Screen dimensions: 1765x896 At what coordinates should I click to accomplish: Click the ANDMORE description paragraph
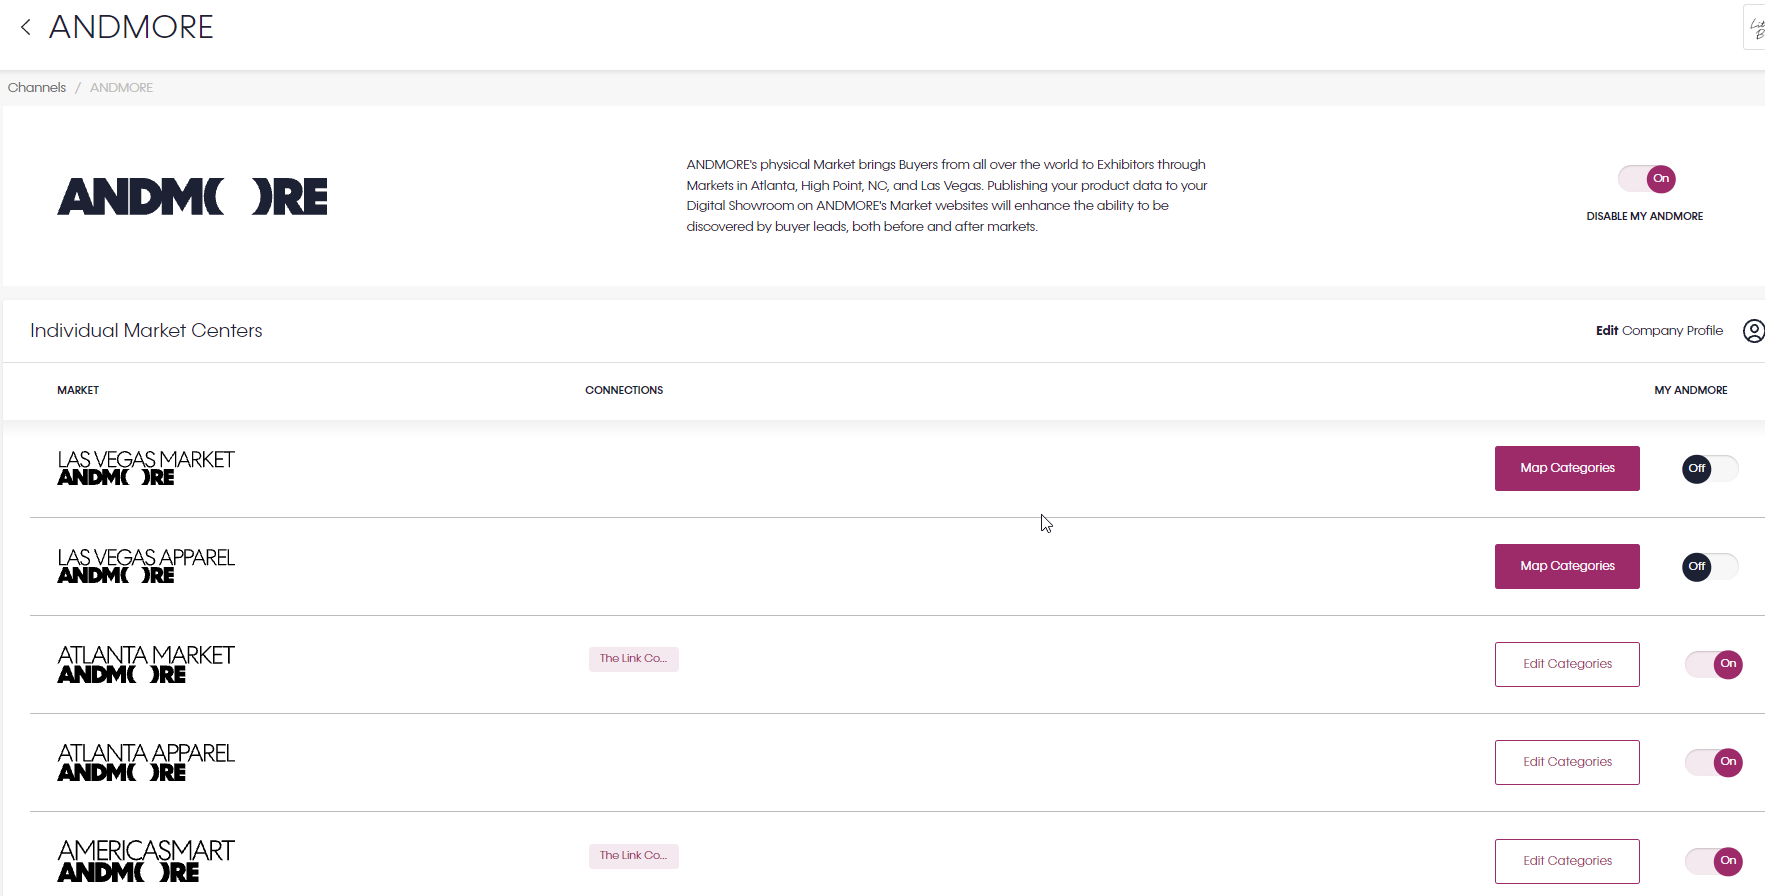point(947,195)
